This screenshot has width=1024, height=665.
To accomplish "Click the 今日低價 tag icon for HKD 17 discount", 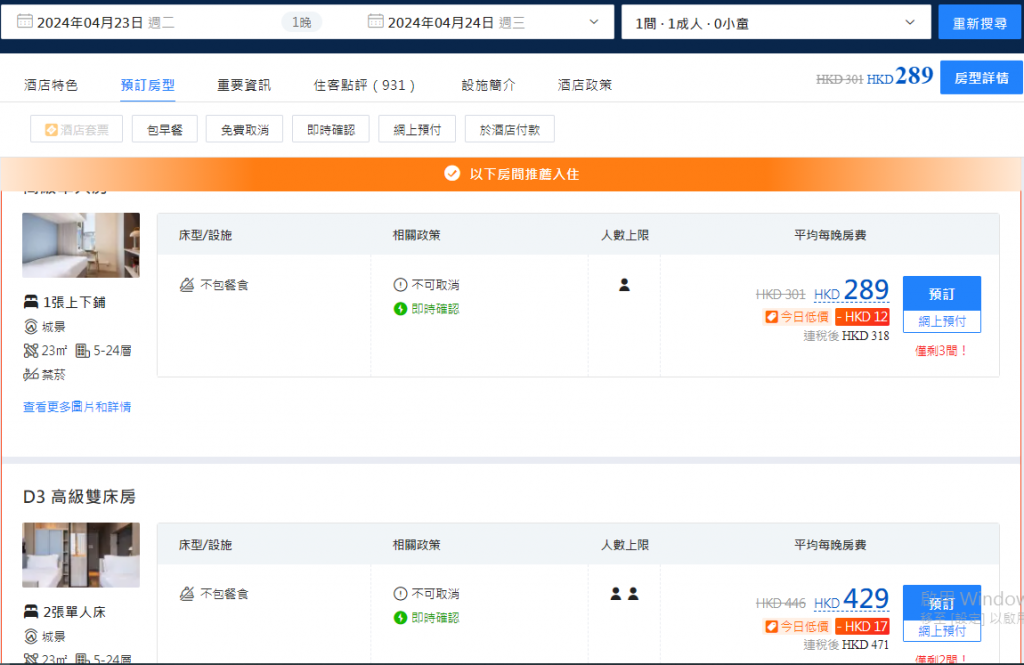I will (x=772, y=626).
